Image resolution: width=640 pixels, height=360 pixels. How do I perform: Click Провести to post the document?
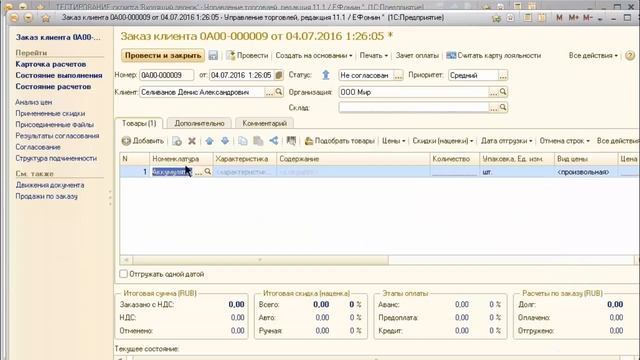click(247, 56)
